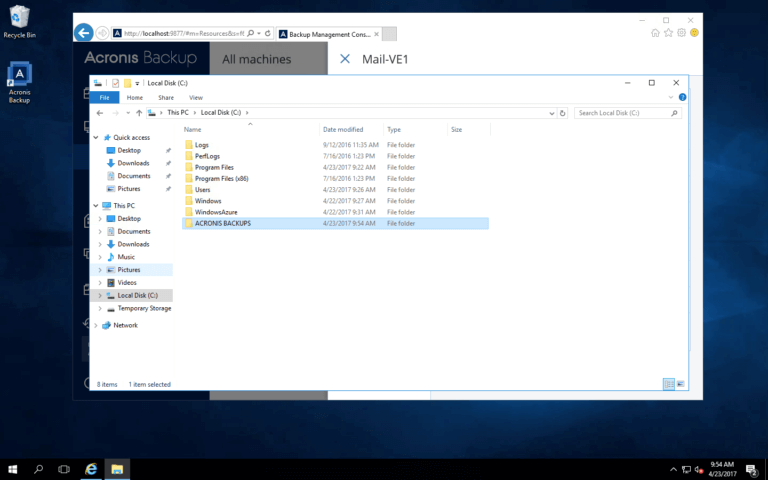The image size is (768, 480).
Task: Close the Mail-VE1 panel with the X
Action: click(x=345, y=59)
